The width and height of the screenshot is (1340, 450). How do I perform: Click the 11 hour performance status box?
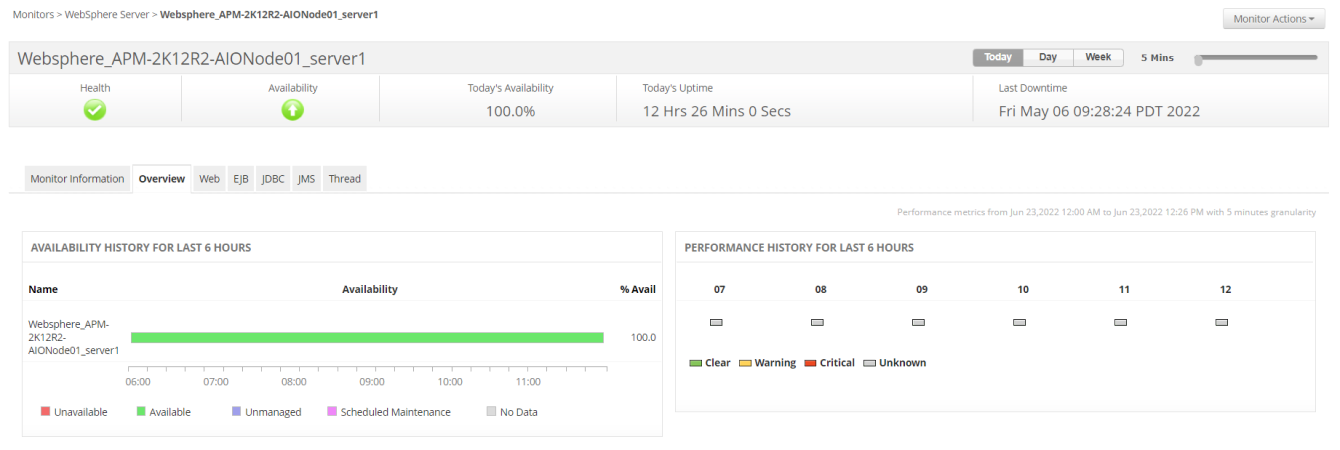[x=1120, y=323]
